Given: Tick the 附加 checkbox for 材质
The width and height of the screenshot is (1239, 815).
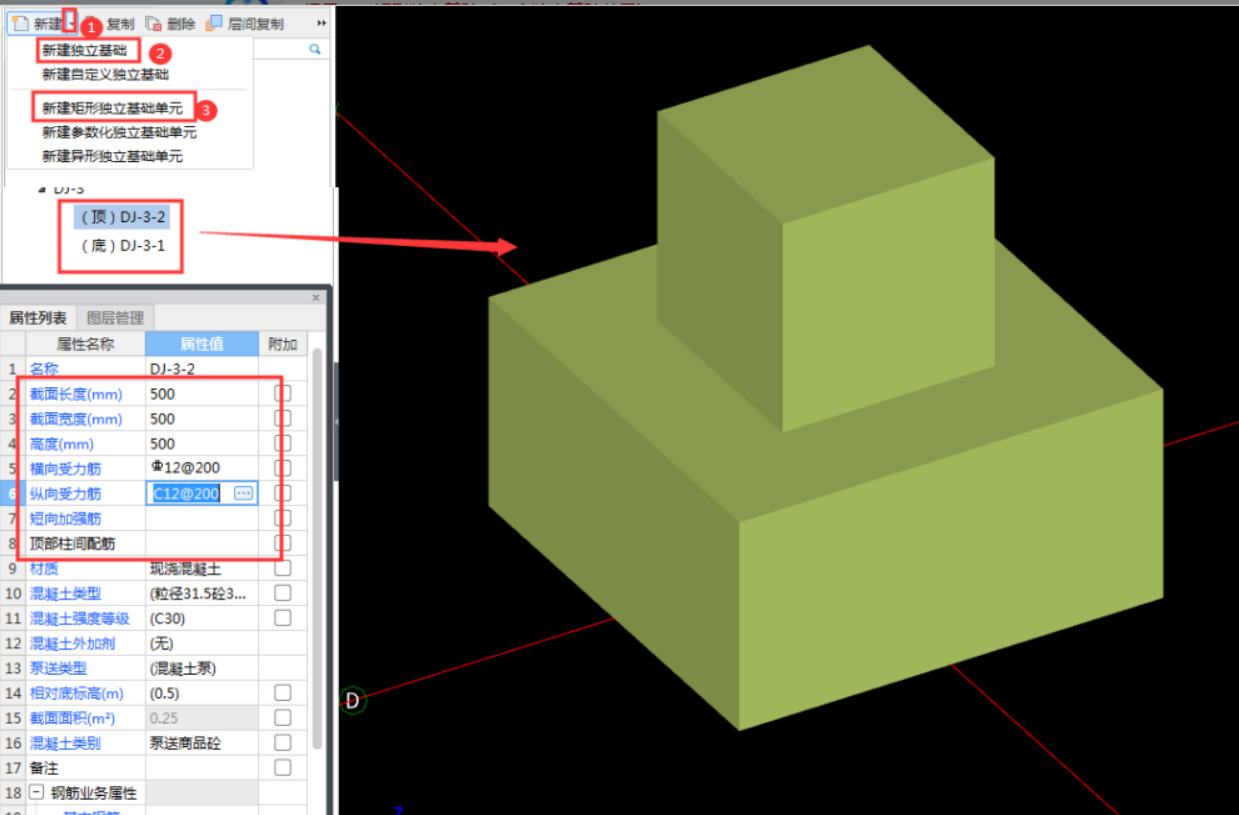Looking at the screenshot, I should point(283,568).
